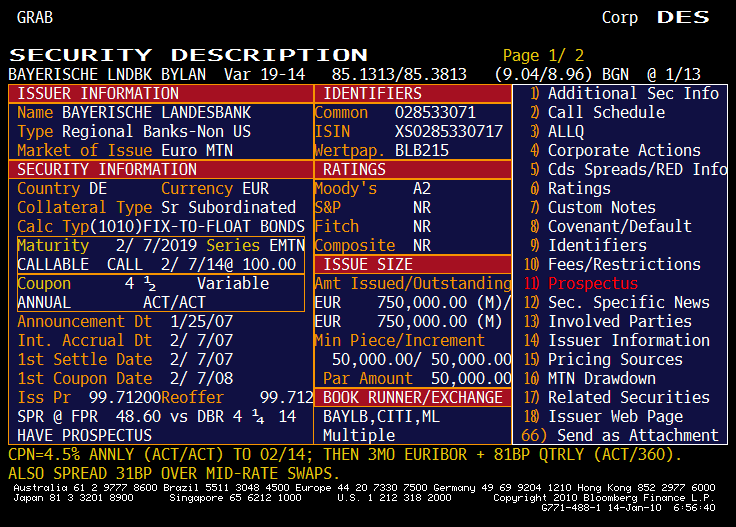Select the Call Schedule option
This screenshot has height=527, width=736.
[x=606, y=112]
